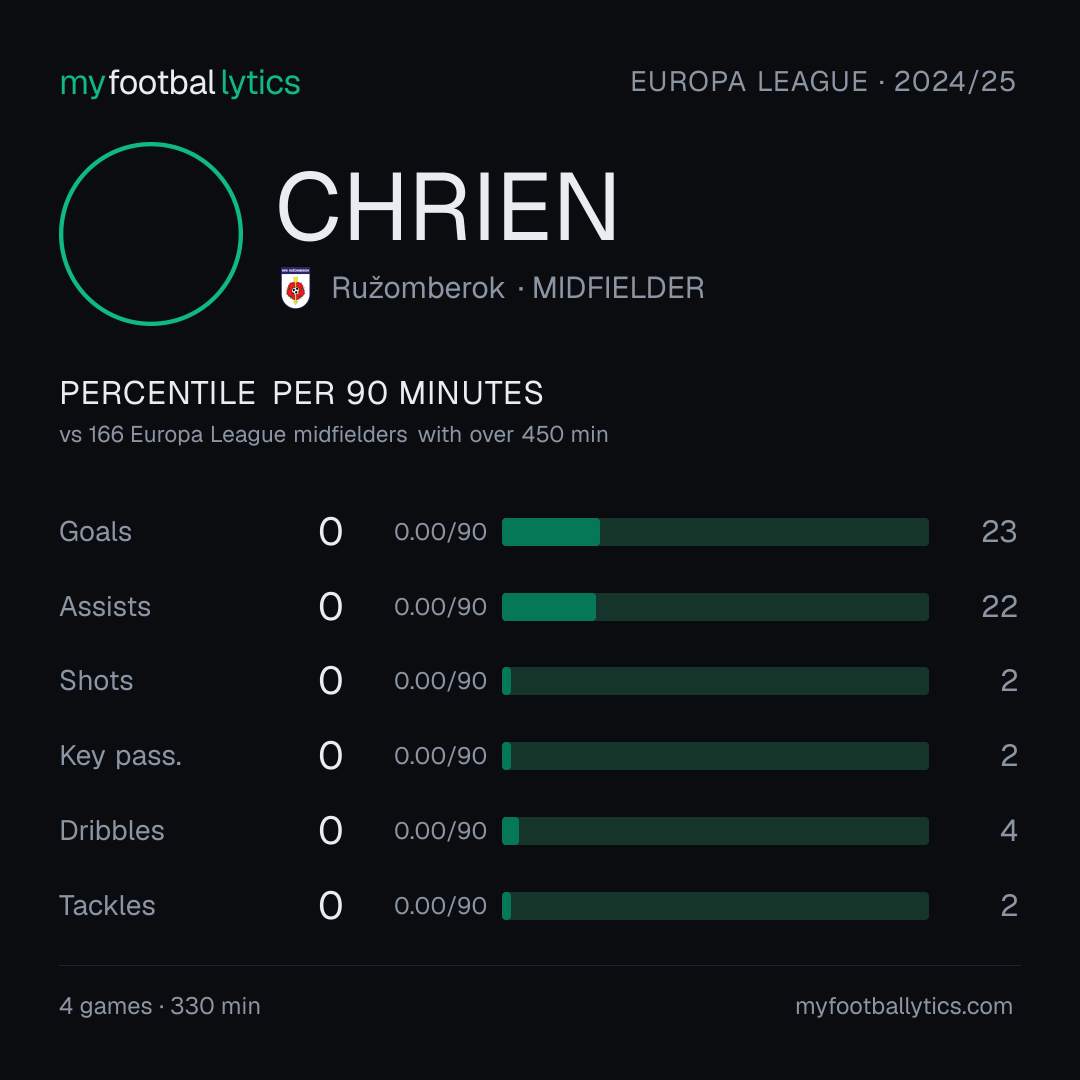
Task: Open the myfootballytics logo
Action: 180,83
